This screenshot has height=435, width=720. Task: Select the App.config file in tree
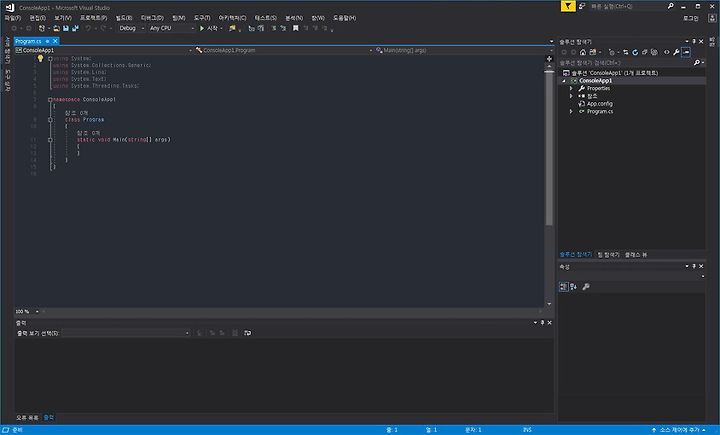click(599, 104)
